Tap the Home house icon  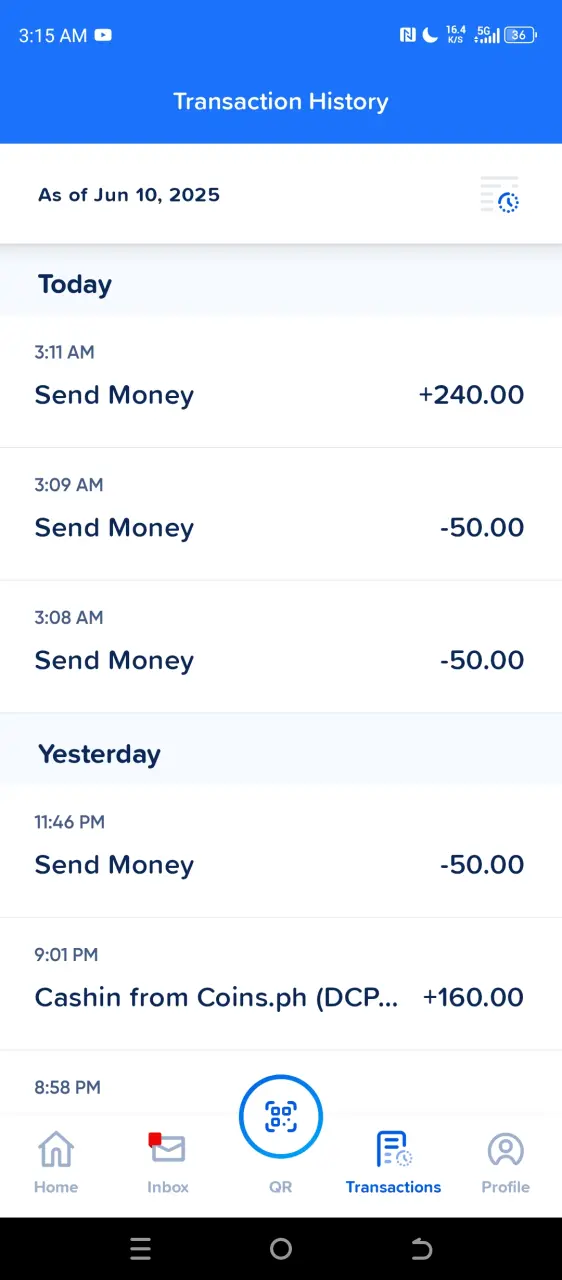56,1149
